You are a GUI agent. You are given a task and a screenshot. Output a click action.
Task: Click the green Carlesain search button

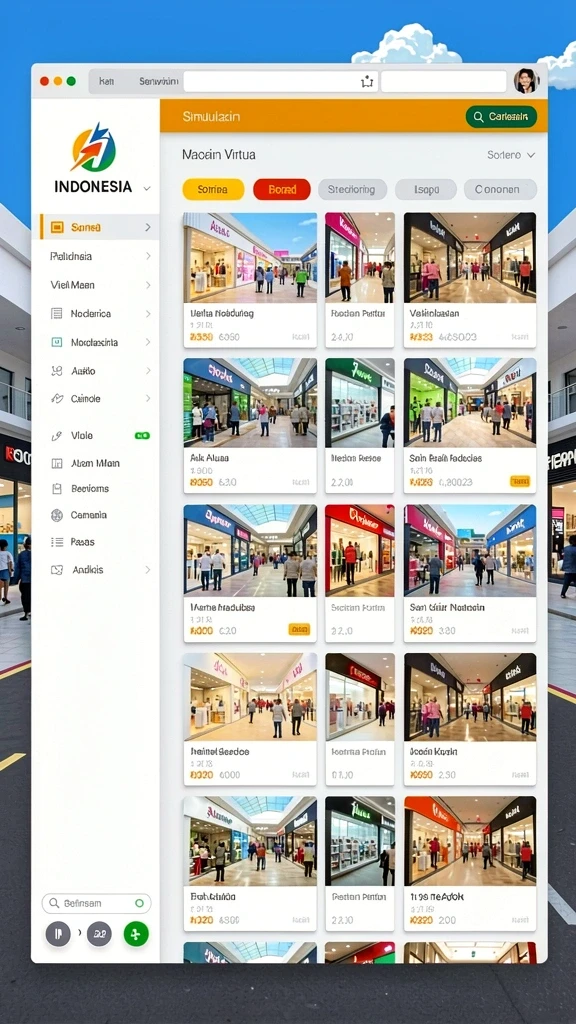coord(501,117)
